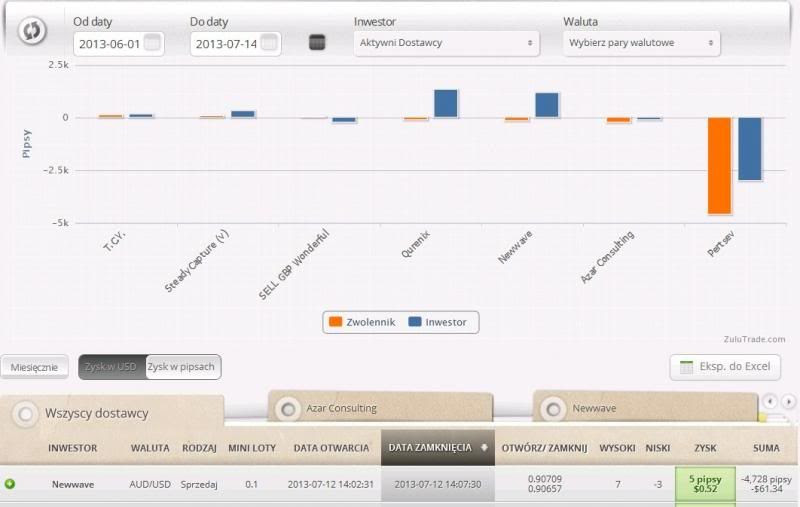The width and height of the screenshot is (800, 507).
Task: Click the ZuluTrade.com chart credit link
Action: pos(754,339)
